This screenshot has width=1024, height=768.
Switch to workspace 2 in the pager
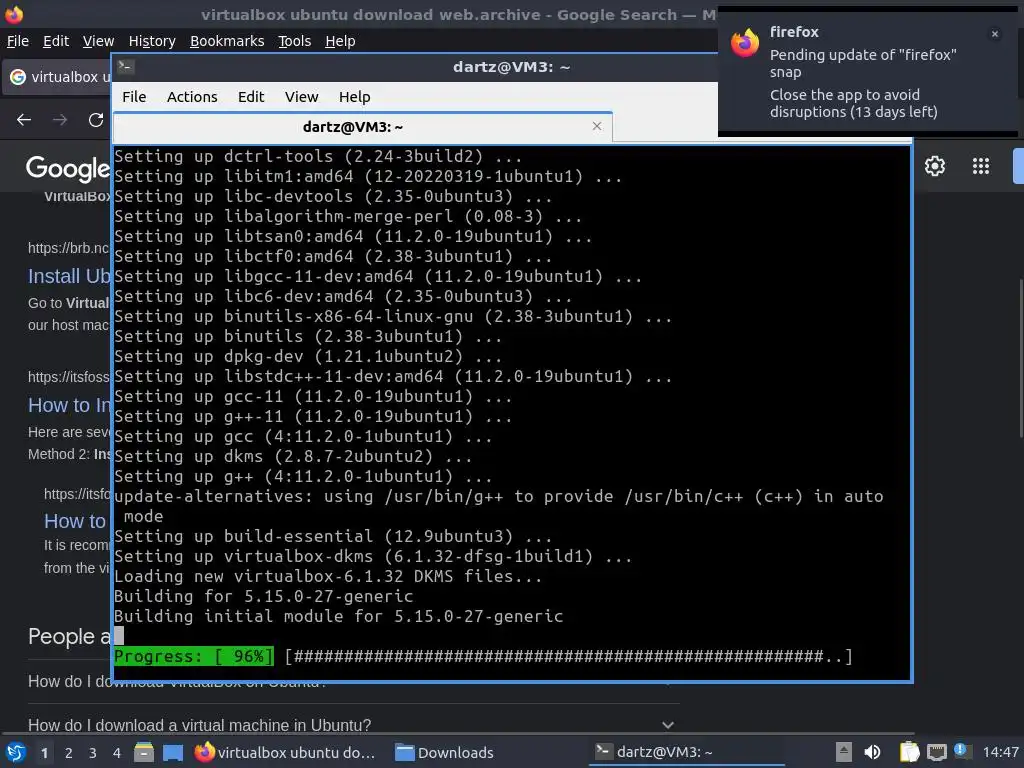coord(69,753)
